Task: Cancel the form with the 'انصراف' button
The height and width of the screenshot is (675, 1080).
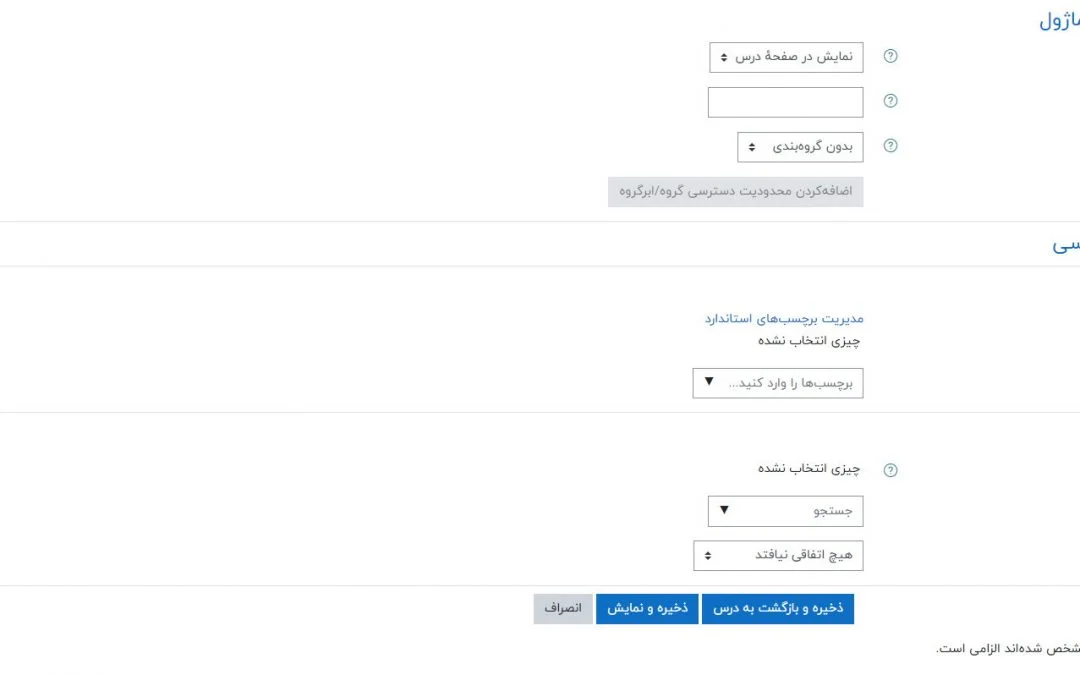Action: 562,608
